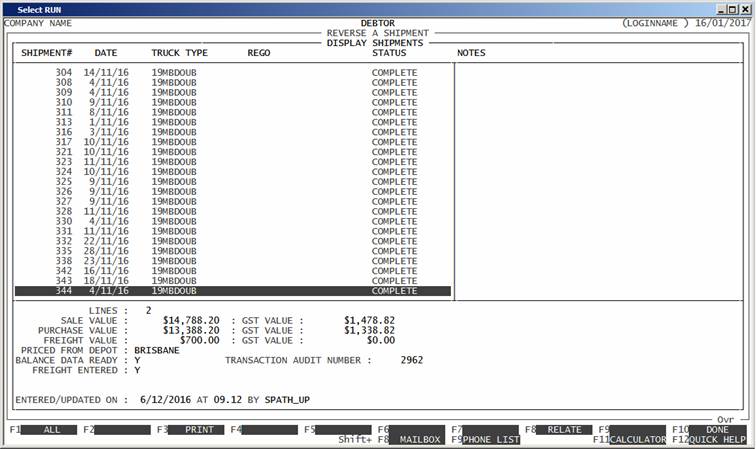Select shipment 331 row
The width and height of the screenshot is (756, 449).
[x=233, y=231]
